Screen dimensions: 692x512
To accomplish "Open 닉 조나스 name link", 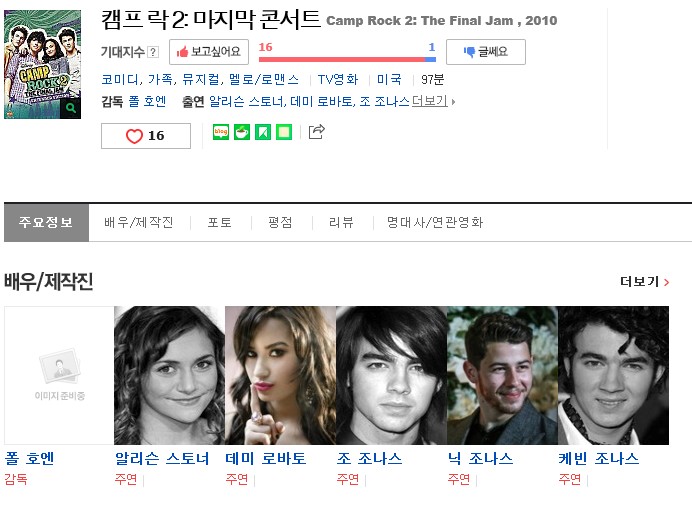I will [481, 459].
